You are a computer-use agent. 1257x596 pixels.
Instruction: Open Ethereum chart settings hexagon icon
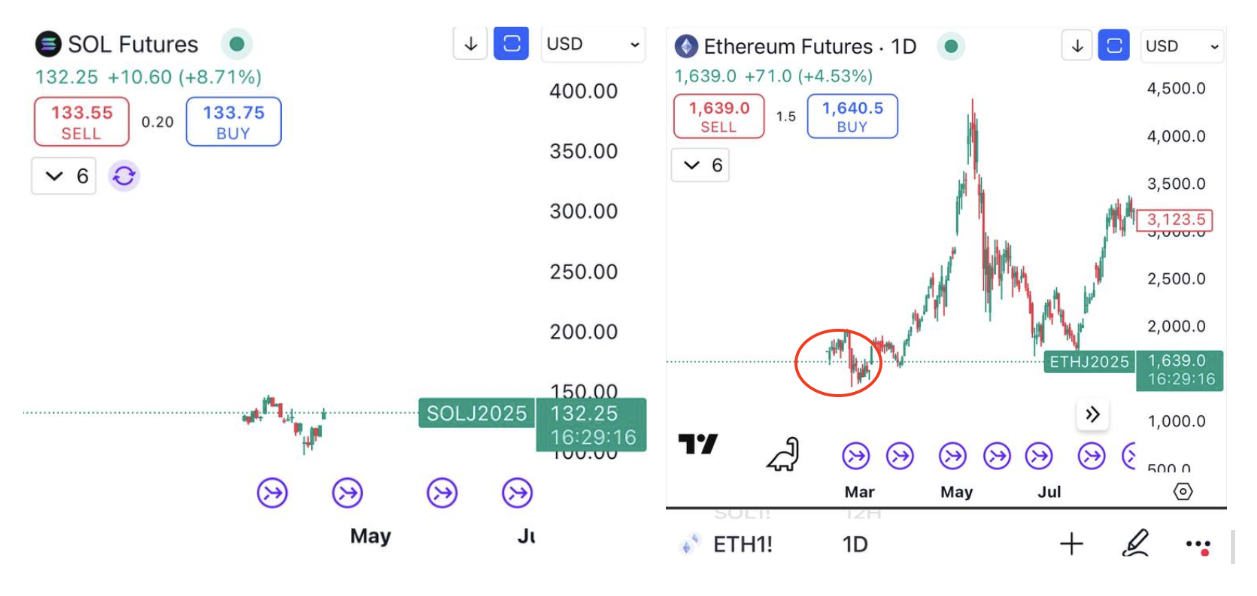[x=1183, y=491]
